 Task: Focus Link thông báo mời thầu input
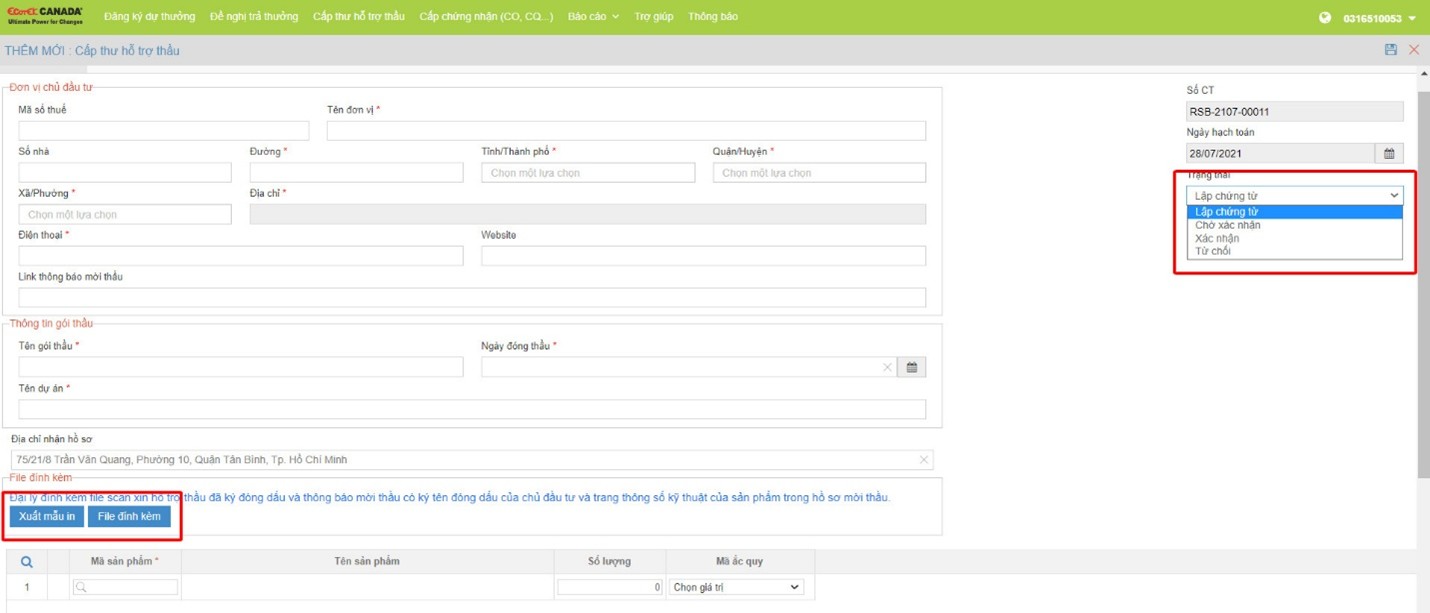(x=472, y=298)
